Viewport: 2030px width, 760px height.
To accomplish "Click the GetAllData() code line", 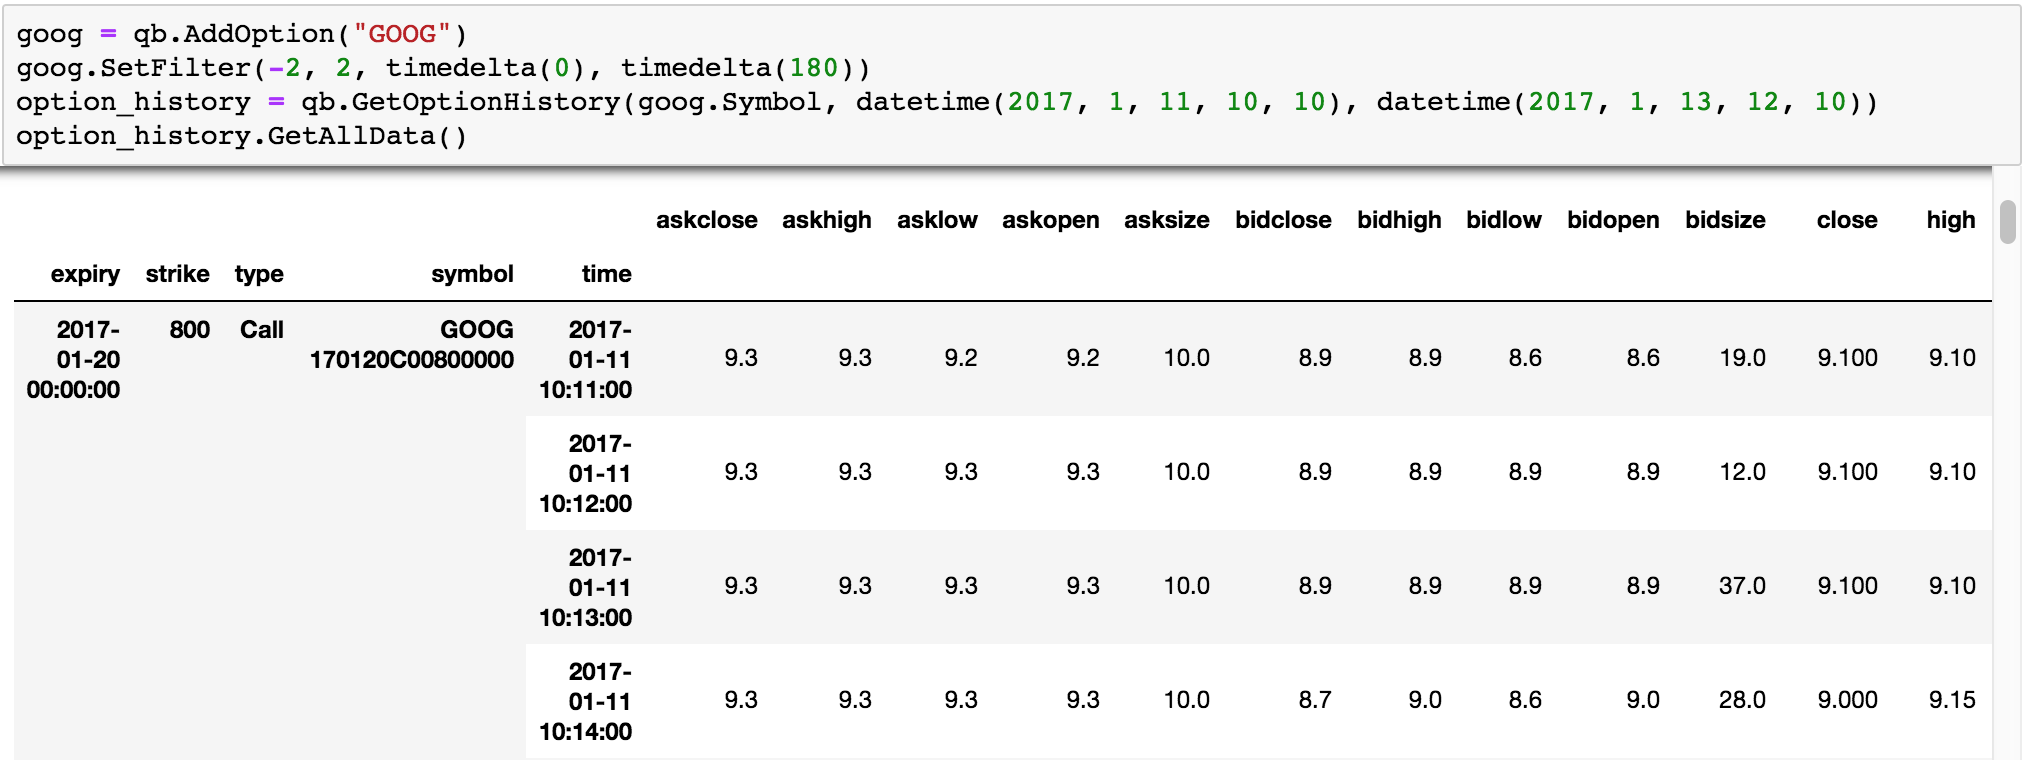I will point(241,136).
